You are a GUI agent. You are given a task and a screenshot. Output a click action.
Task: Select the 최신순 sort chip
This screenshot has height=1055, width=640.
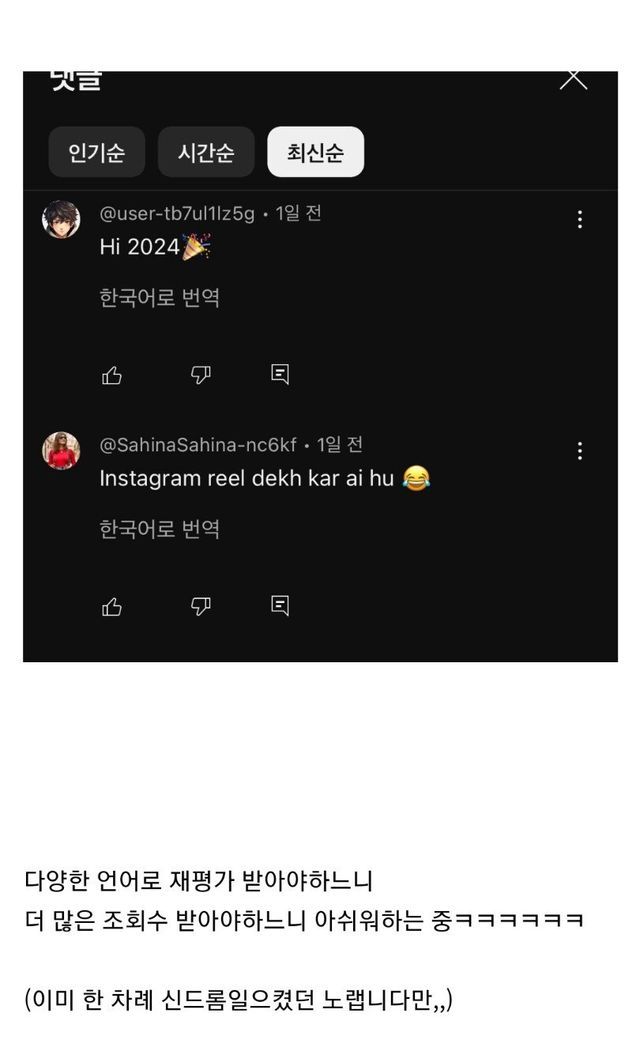coord(315,153)
